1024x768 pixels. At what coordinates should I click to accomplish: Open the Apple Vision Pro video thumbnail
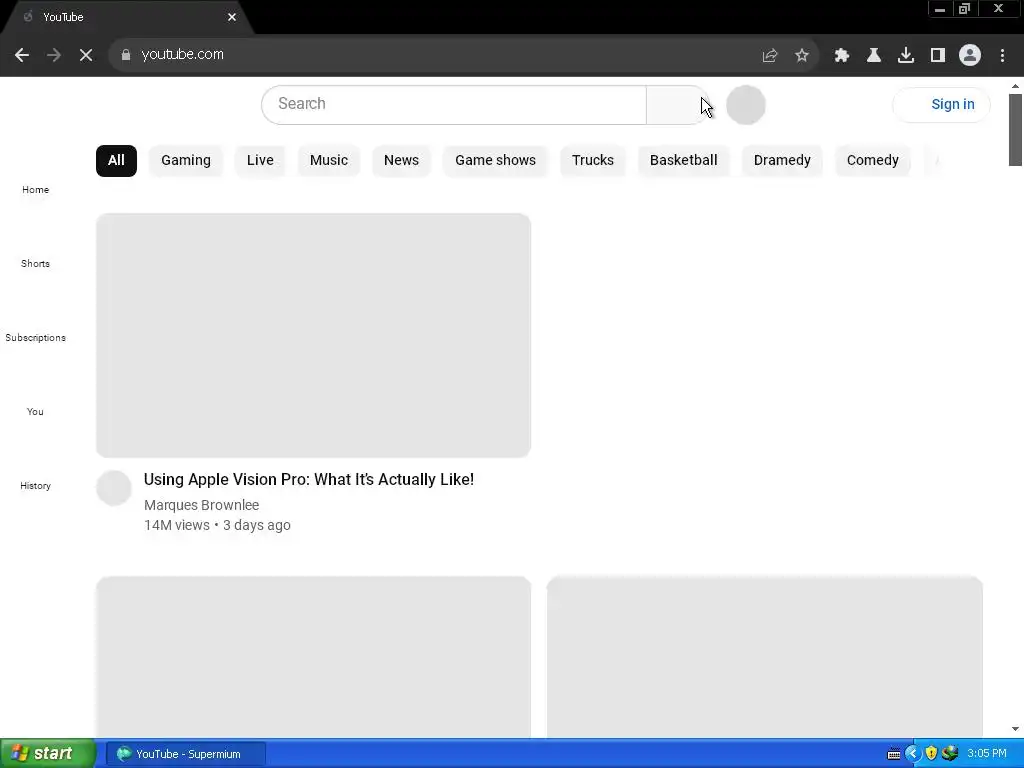coord(313,336)
